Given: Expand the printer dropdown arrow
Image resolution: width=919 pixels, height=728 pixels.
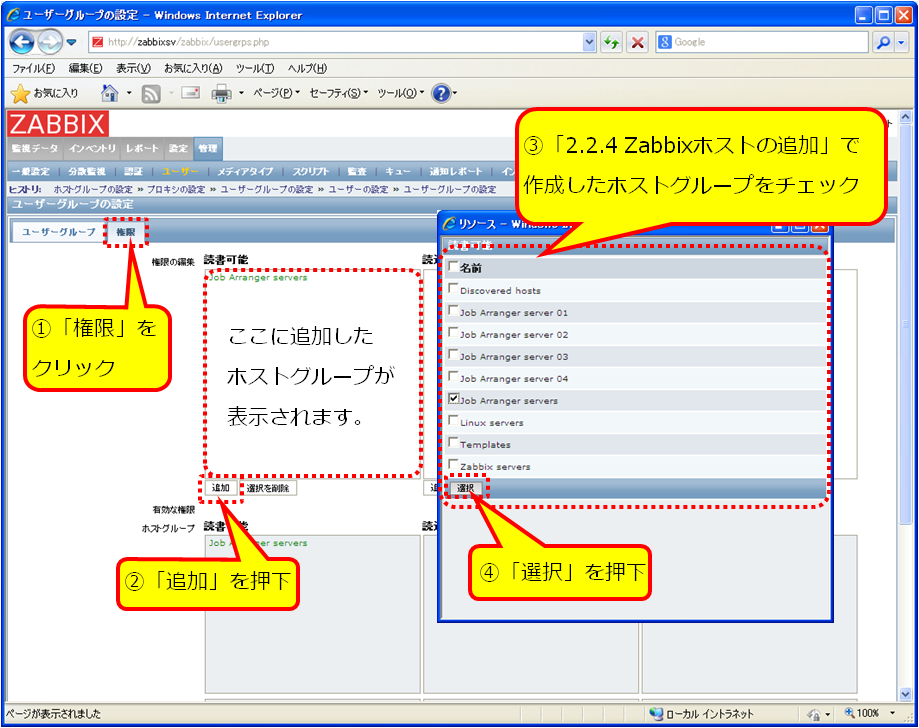Looking at the screenshot, I should [241, 93].
